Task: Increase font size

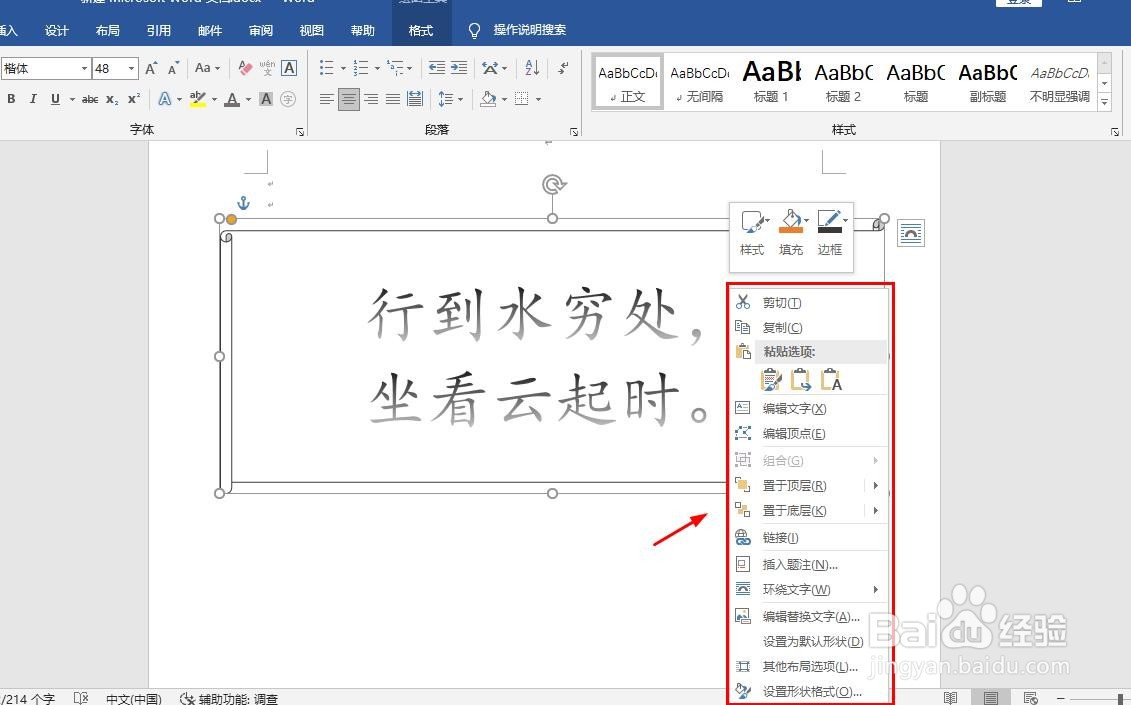Action: pos(151,69)
